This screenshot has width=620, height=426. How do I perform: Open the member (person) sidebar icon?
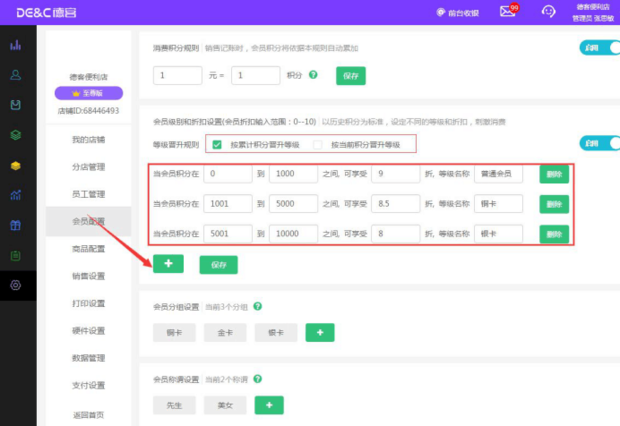pos(15,75)
